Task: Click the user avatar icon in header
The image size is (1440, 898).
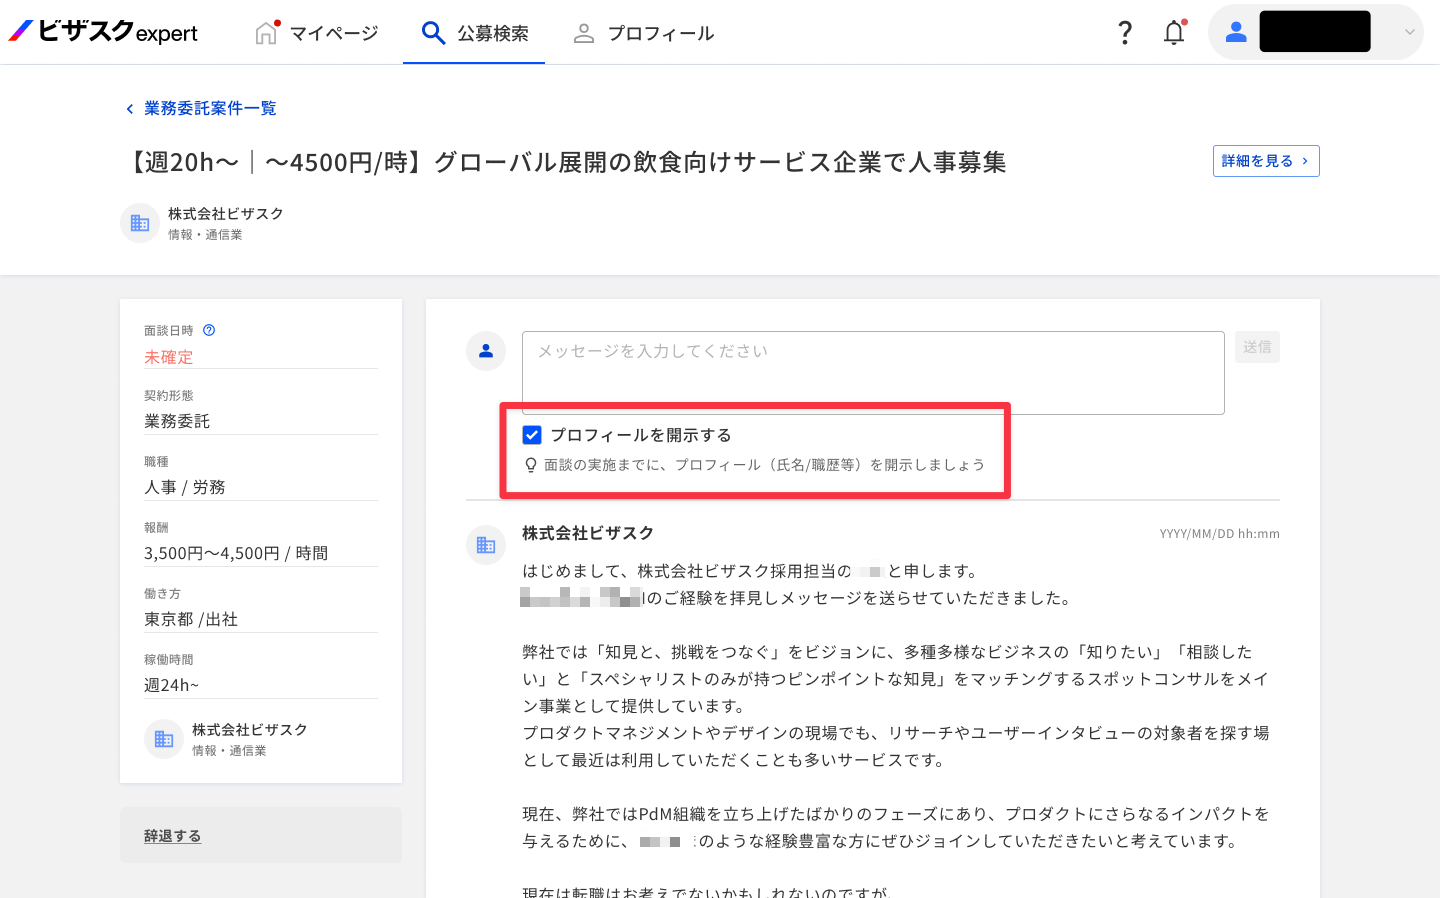Action: coord(1236,32)
